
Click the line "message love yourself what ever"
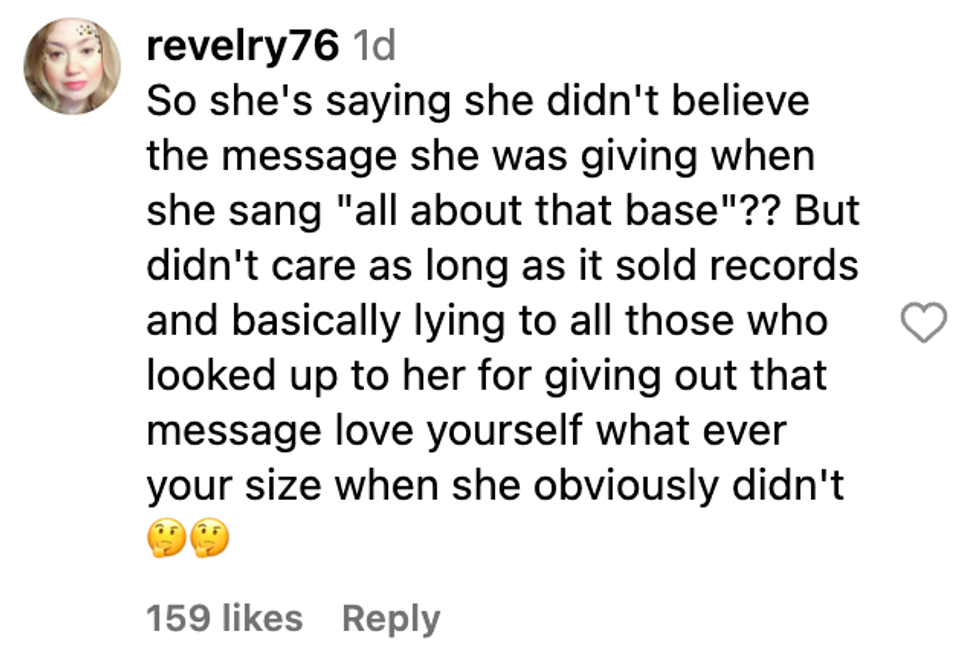[x=466, y=431]
